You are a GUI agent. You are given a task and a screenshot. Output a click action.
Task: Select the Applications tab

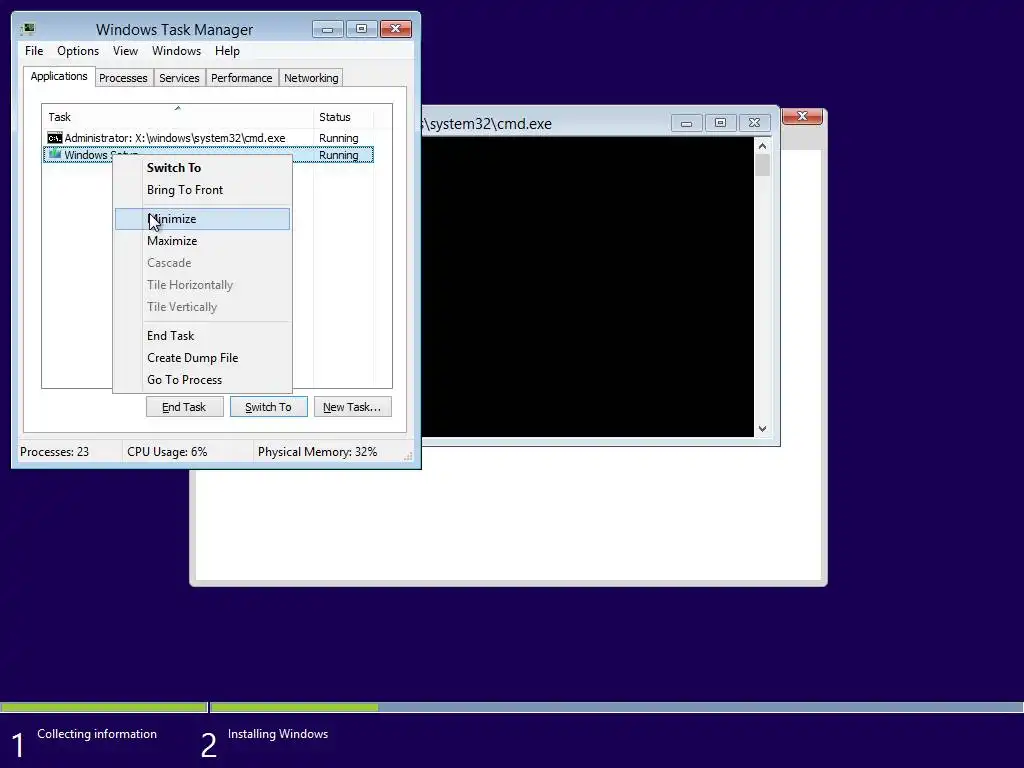pos(59,76)
